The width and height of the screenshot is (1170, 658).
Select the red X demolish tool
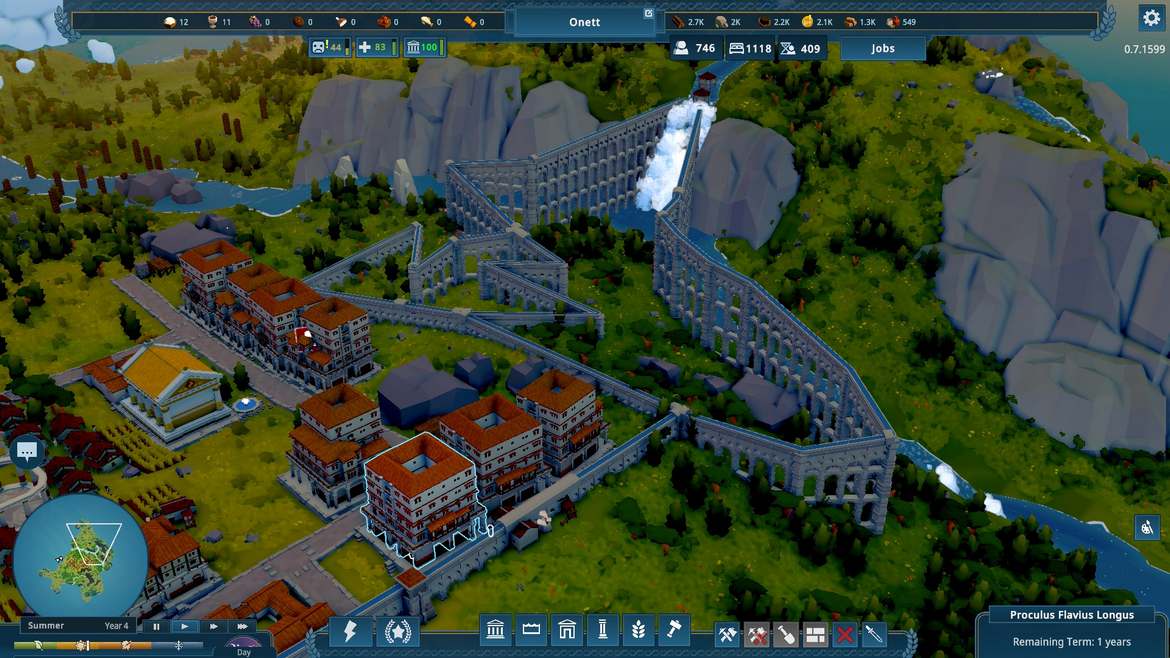[845, 634]
